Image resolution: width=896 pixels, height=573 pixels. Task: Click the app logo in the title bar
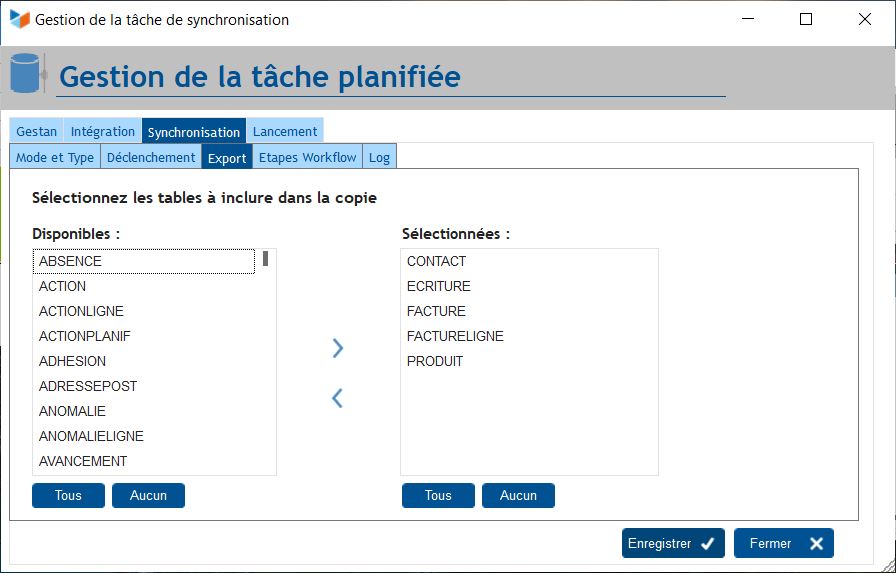(19, 19)
